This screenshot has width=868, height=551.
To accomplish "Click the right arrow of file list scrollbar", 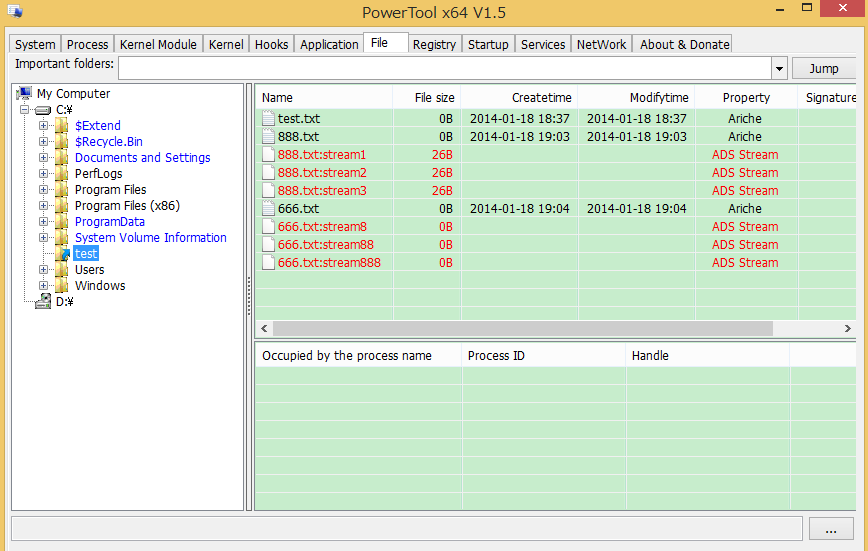I will click(x=848, y=328).
